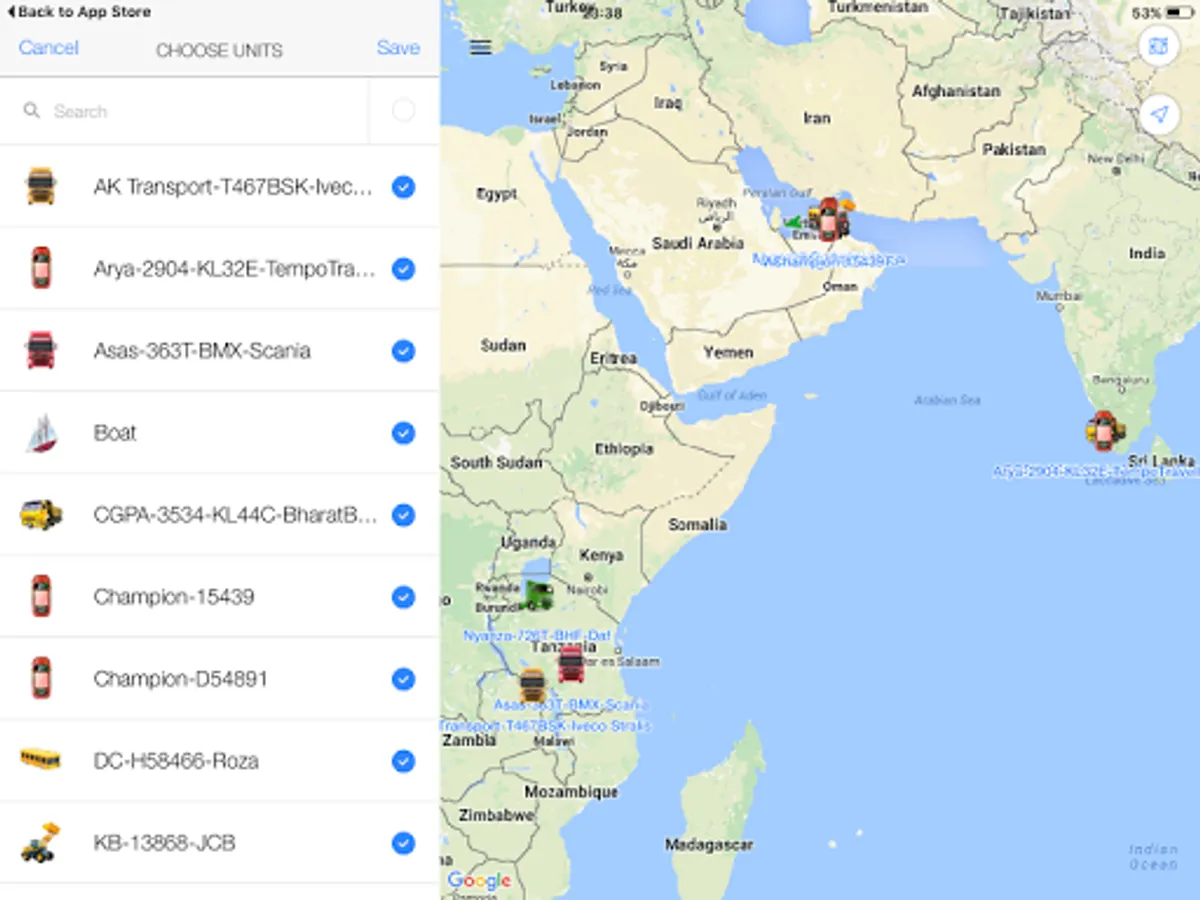Uncheck the Asas-363T-BMX-Scania checkmark
Viewport: 1200px width, 900px height.
click(403, 351)
